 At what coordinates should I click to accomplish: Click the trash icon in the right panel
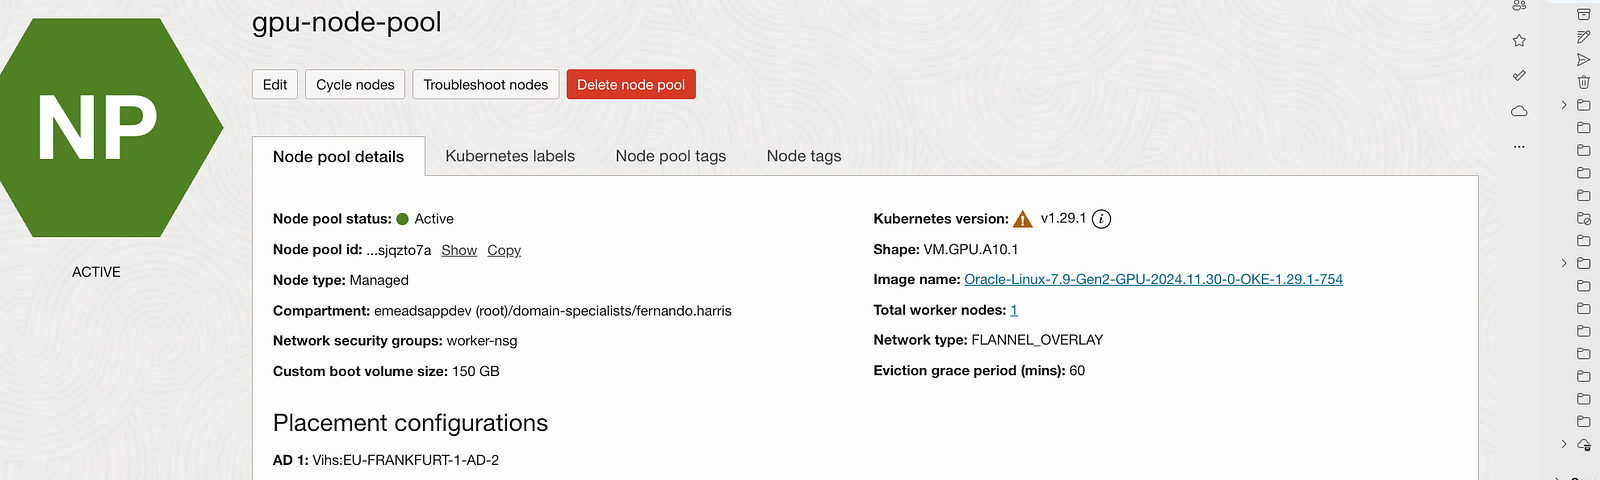(x=1583, y=82)
